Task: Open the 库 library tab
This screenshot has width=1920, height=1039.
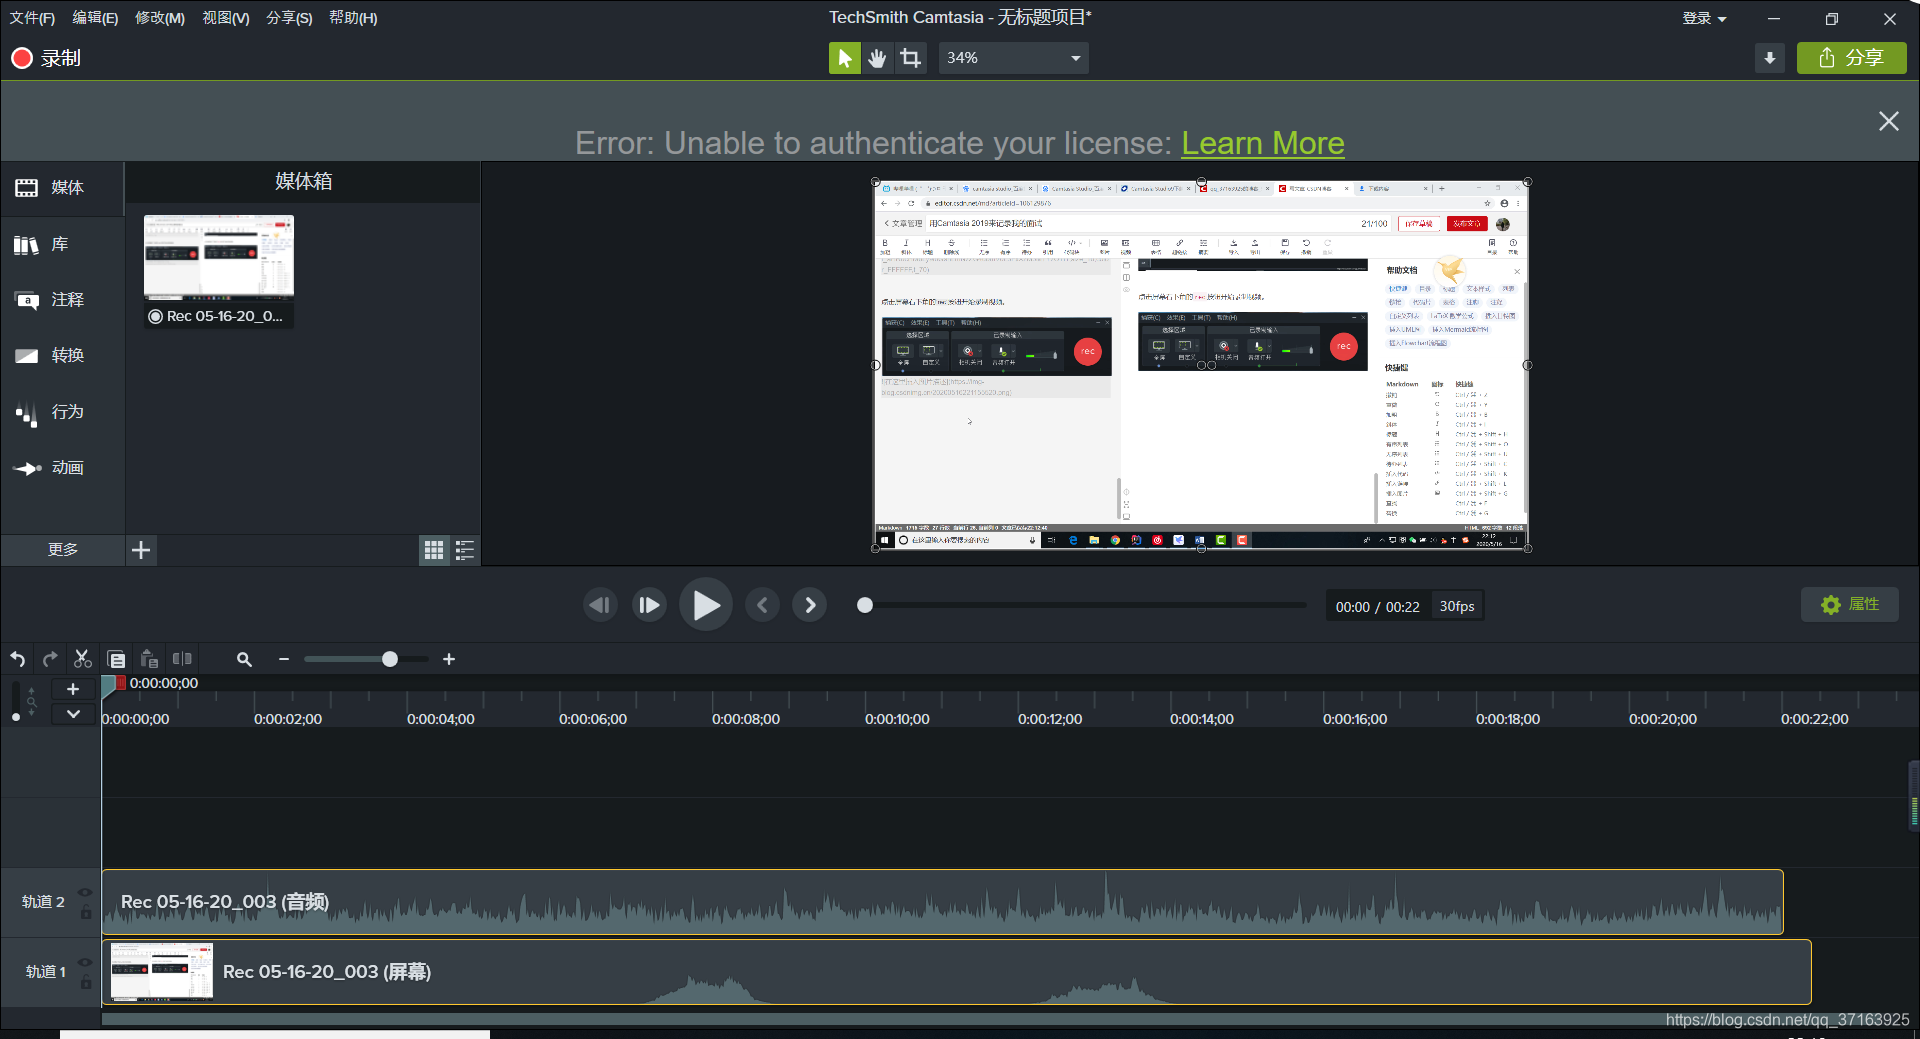Action: [62, 245]
